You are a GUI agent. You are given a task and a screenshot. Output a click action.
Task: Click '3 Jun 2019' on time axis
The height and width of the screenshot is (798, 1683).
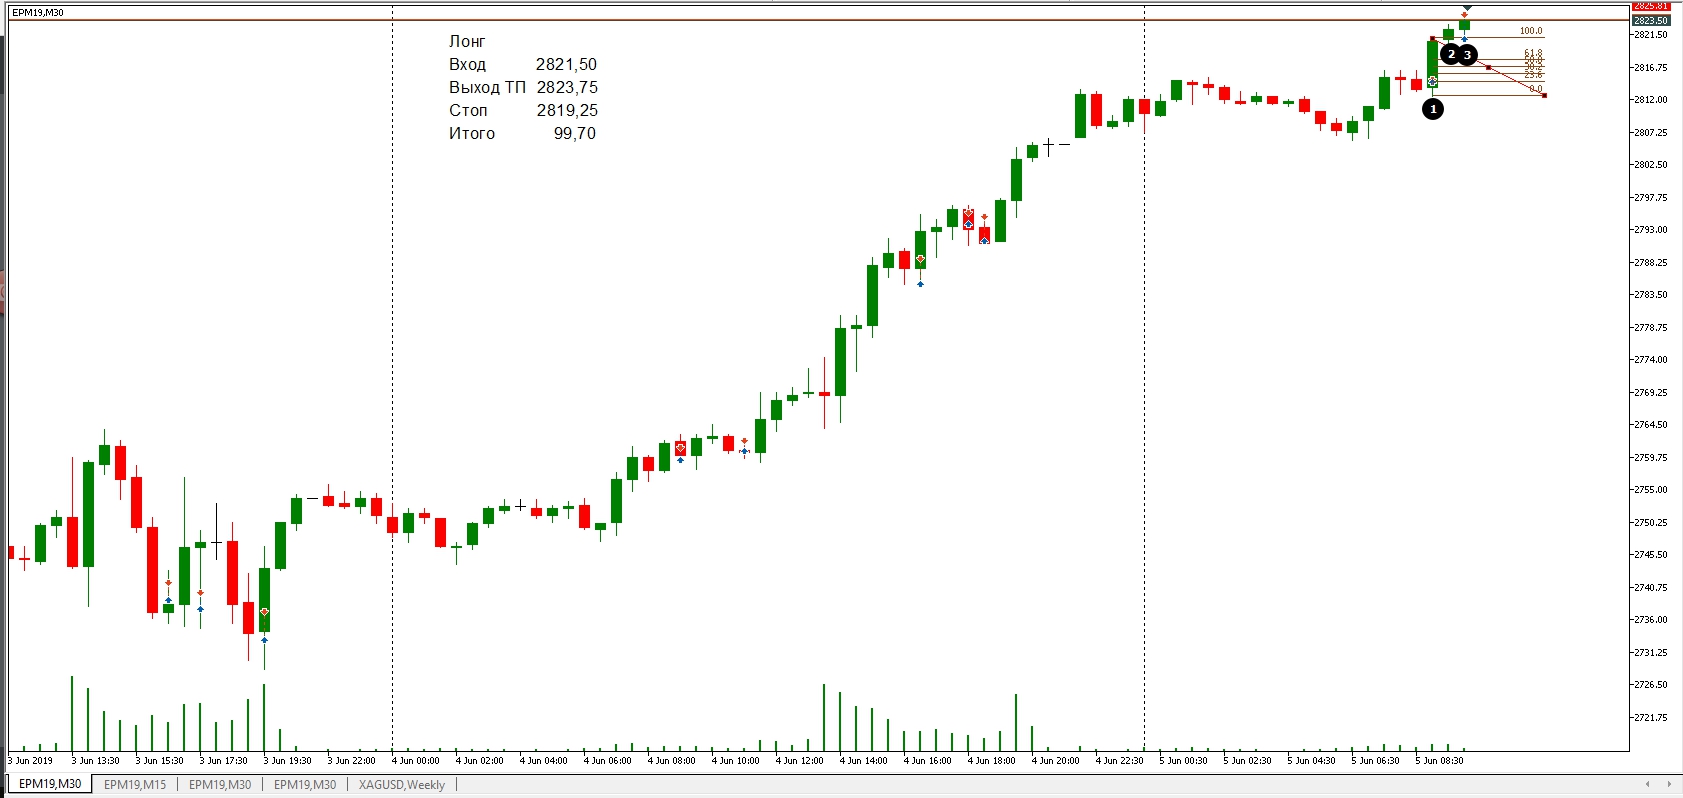tap(31, 761)
